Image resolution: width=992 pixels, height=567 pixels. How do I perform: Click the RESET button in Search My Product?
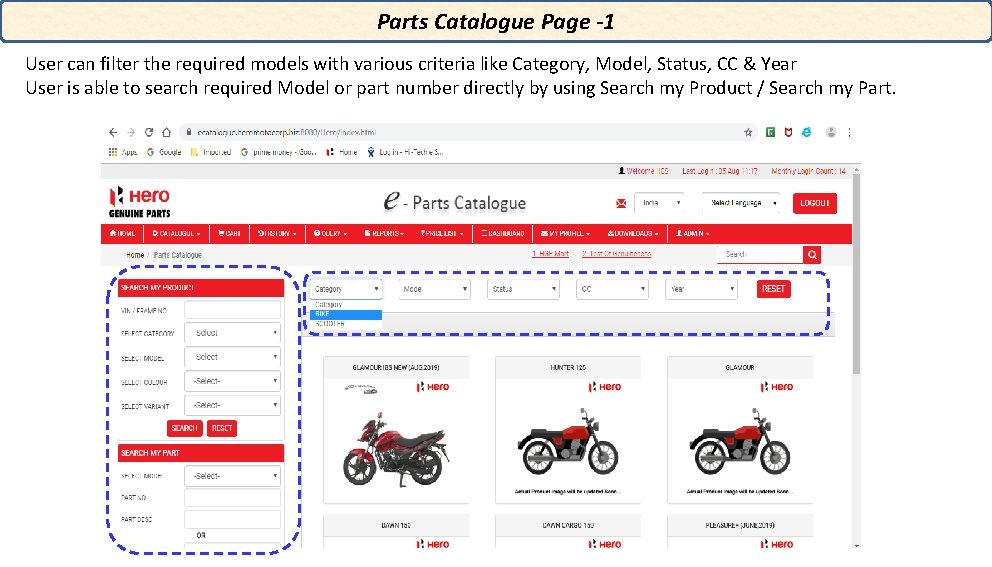(x=221, y=428)
